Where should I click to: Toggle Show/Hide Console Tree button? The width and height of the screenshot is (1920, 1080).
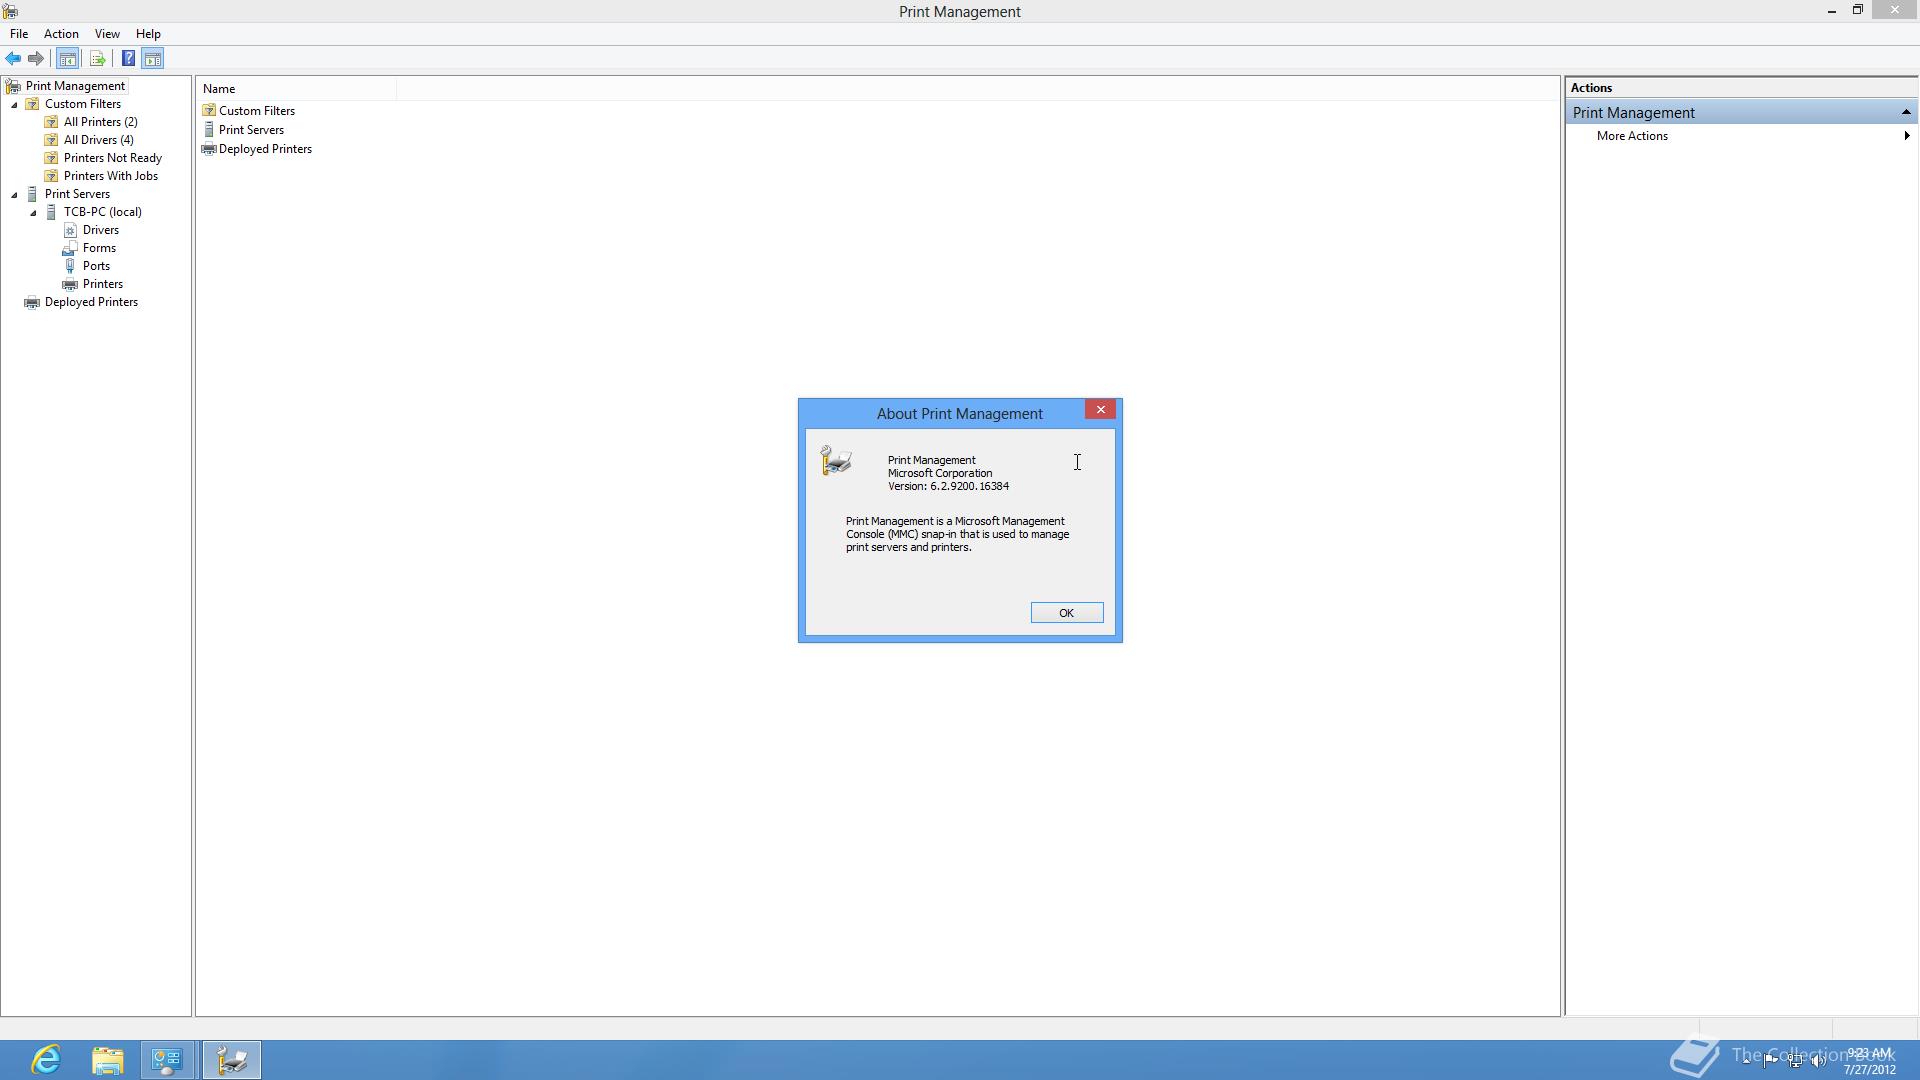68,59
